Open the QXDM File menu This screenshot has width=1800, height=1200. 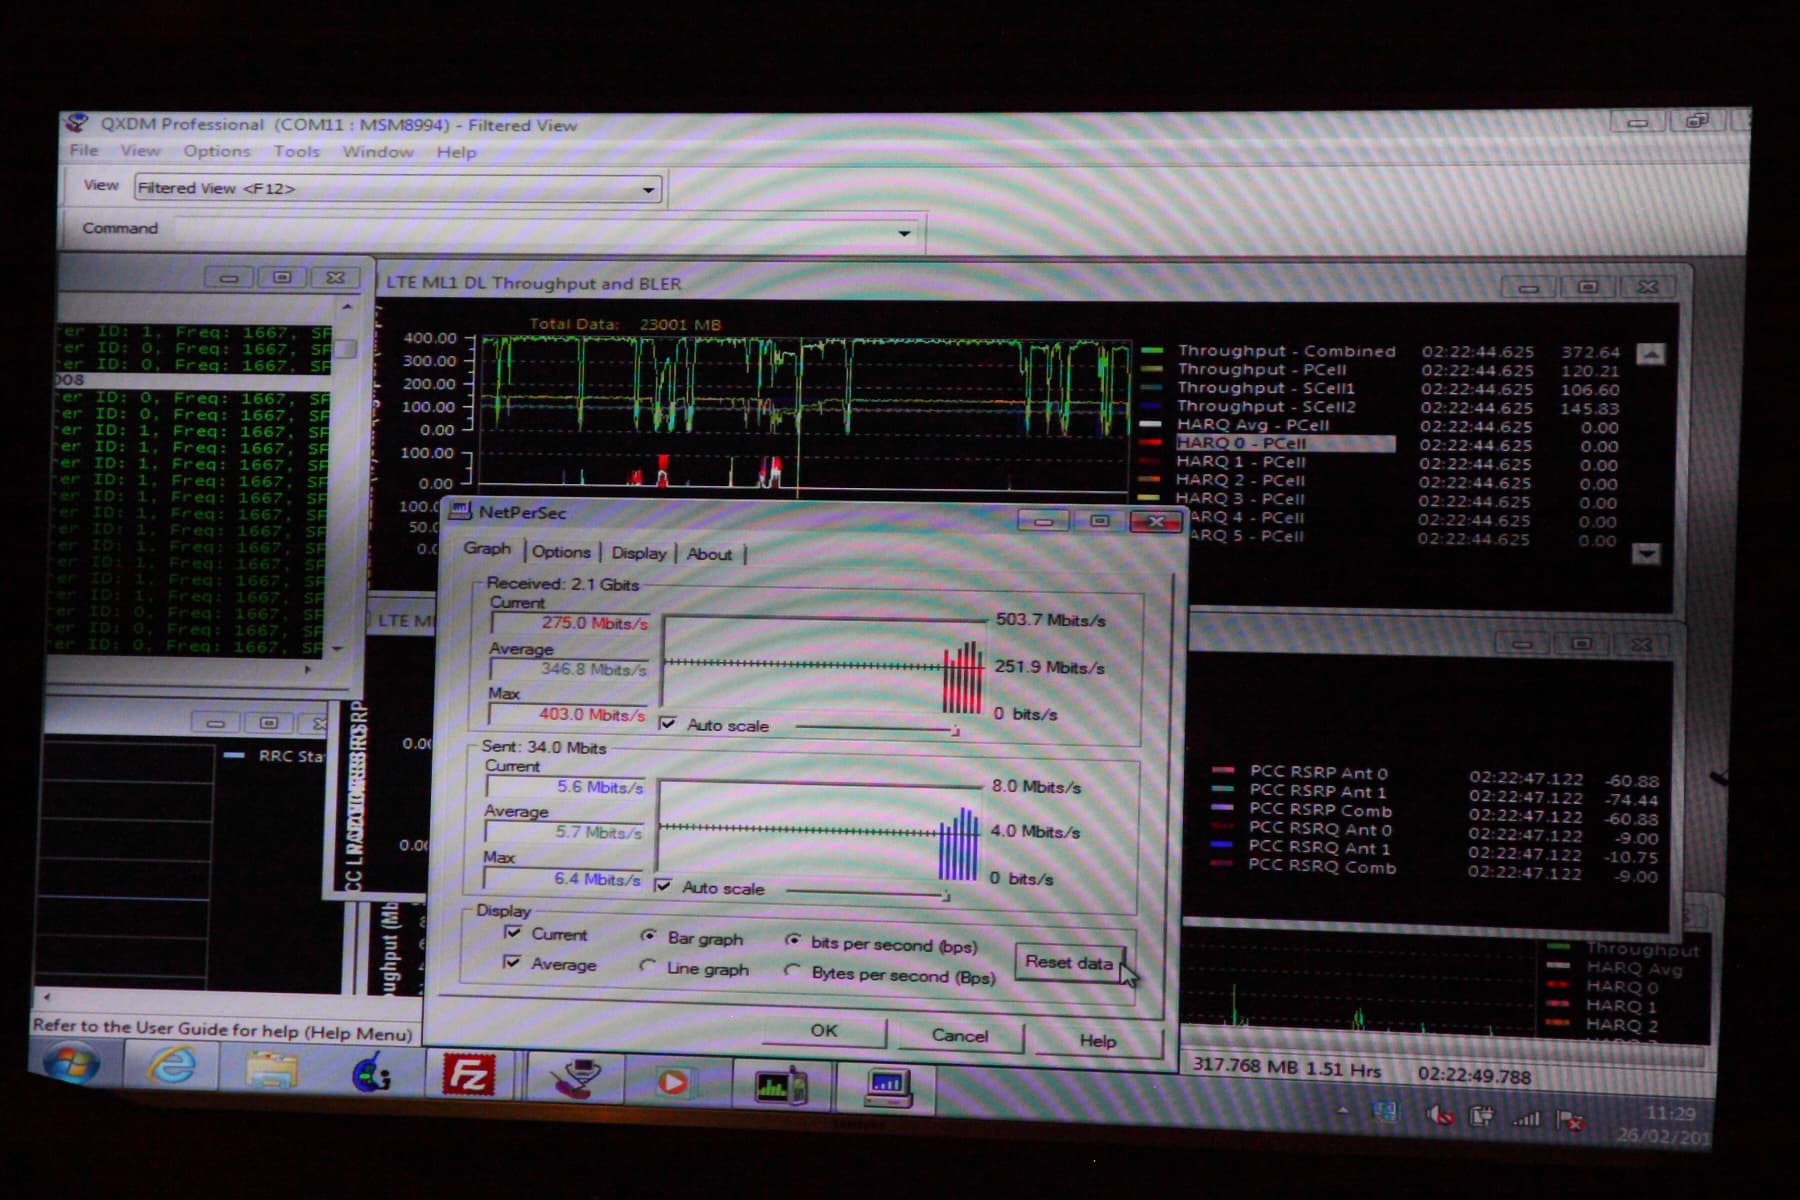point(84,150)
